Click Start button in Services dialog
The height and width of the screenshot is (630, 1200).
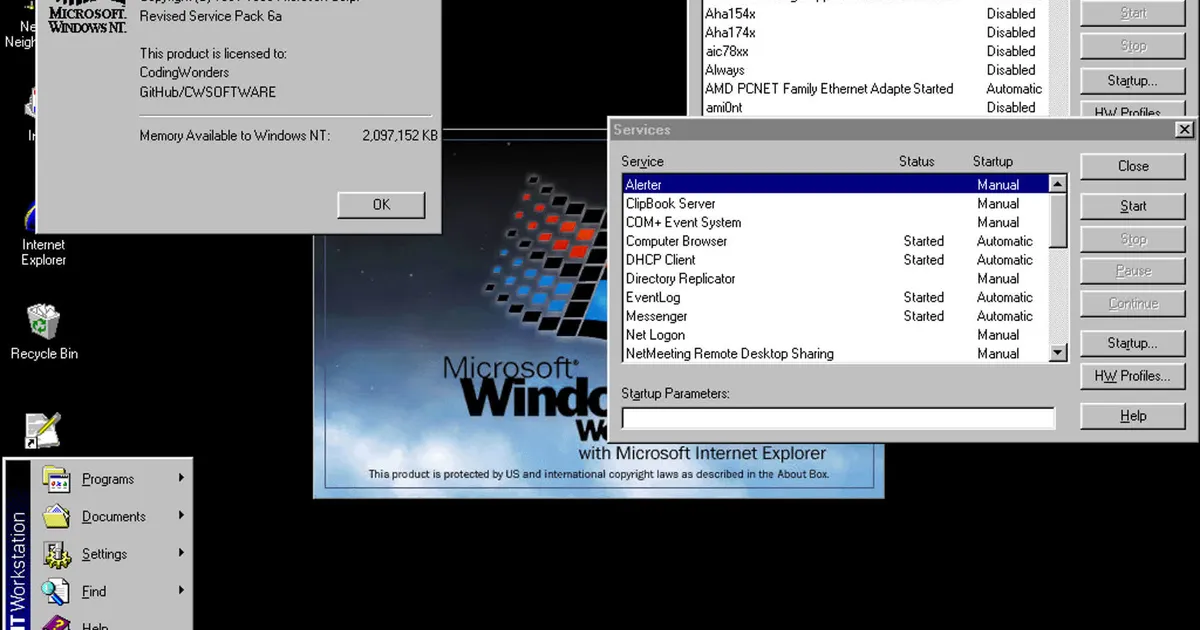pyautogui.click(x=1133, y=206)
